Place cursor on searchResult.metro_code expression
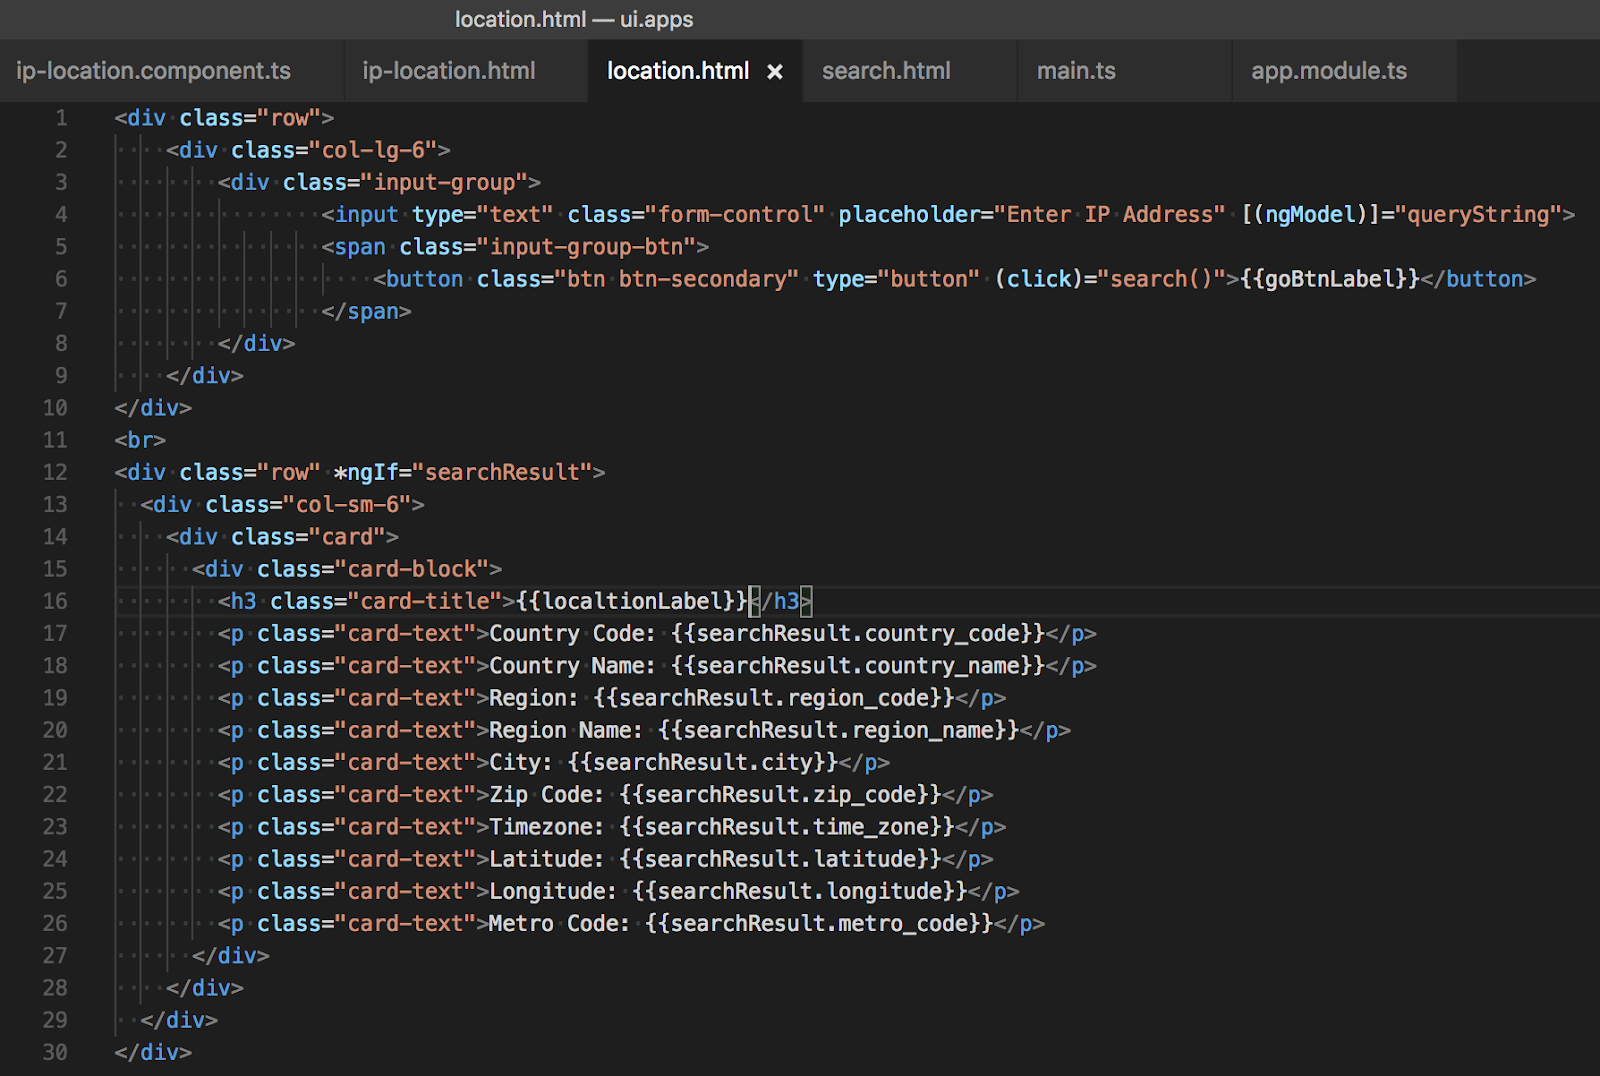Screen dimensions: 1600x1076 (x=818, y=923)
